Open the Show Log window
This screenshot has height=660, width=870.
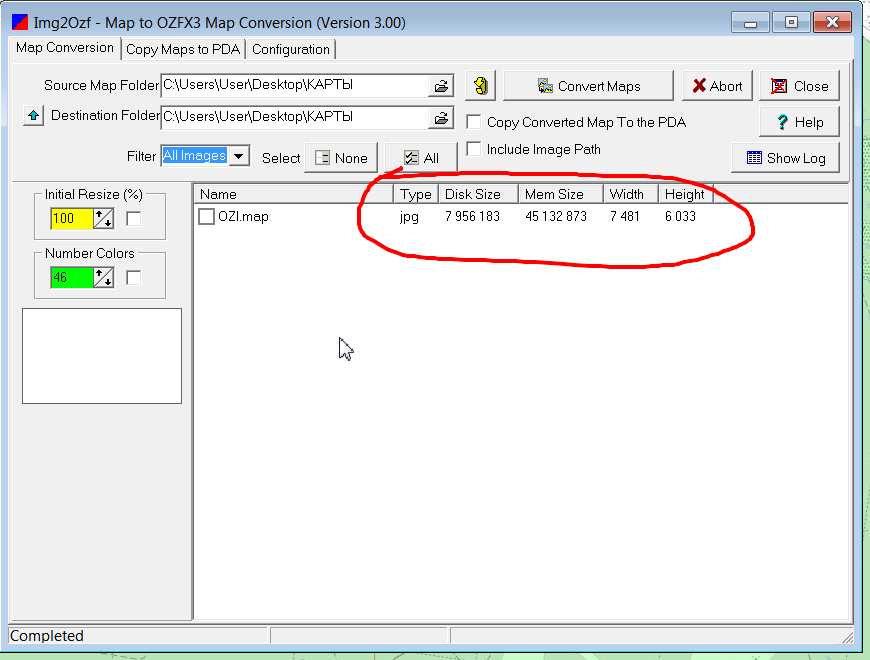pyautogui.click(x=785, y=158)
